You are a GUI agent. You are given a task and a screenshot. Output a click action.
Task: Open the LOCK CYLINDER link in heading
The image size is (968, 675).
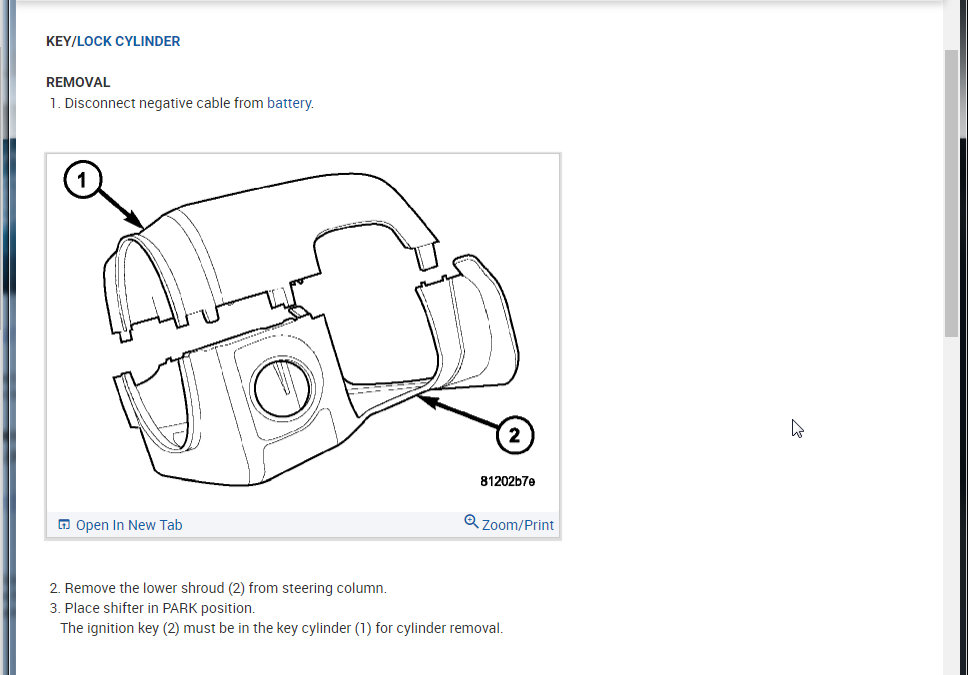tap(128, 41)
